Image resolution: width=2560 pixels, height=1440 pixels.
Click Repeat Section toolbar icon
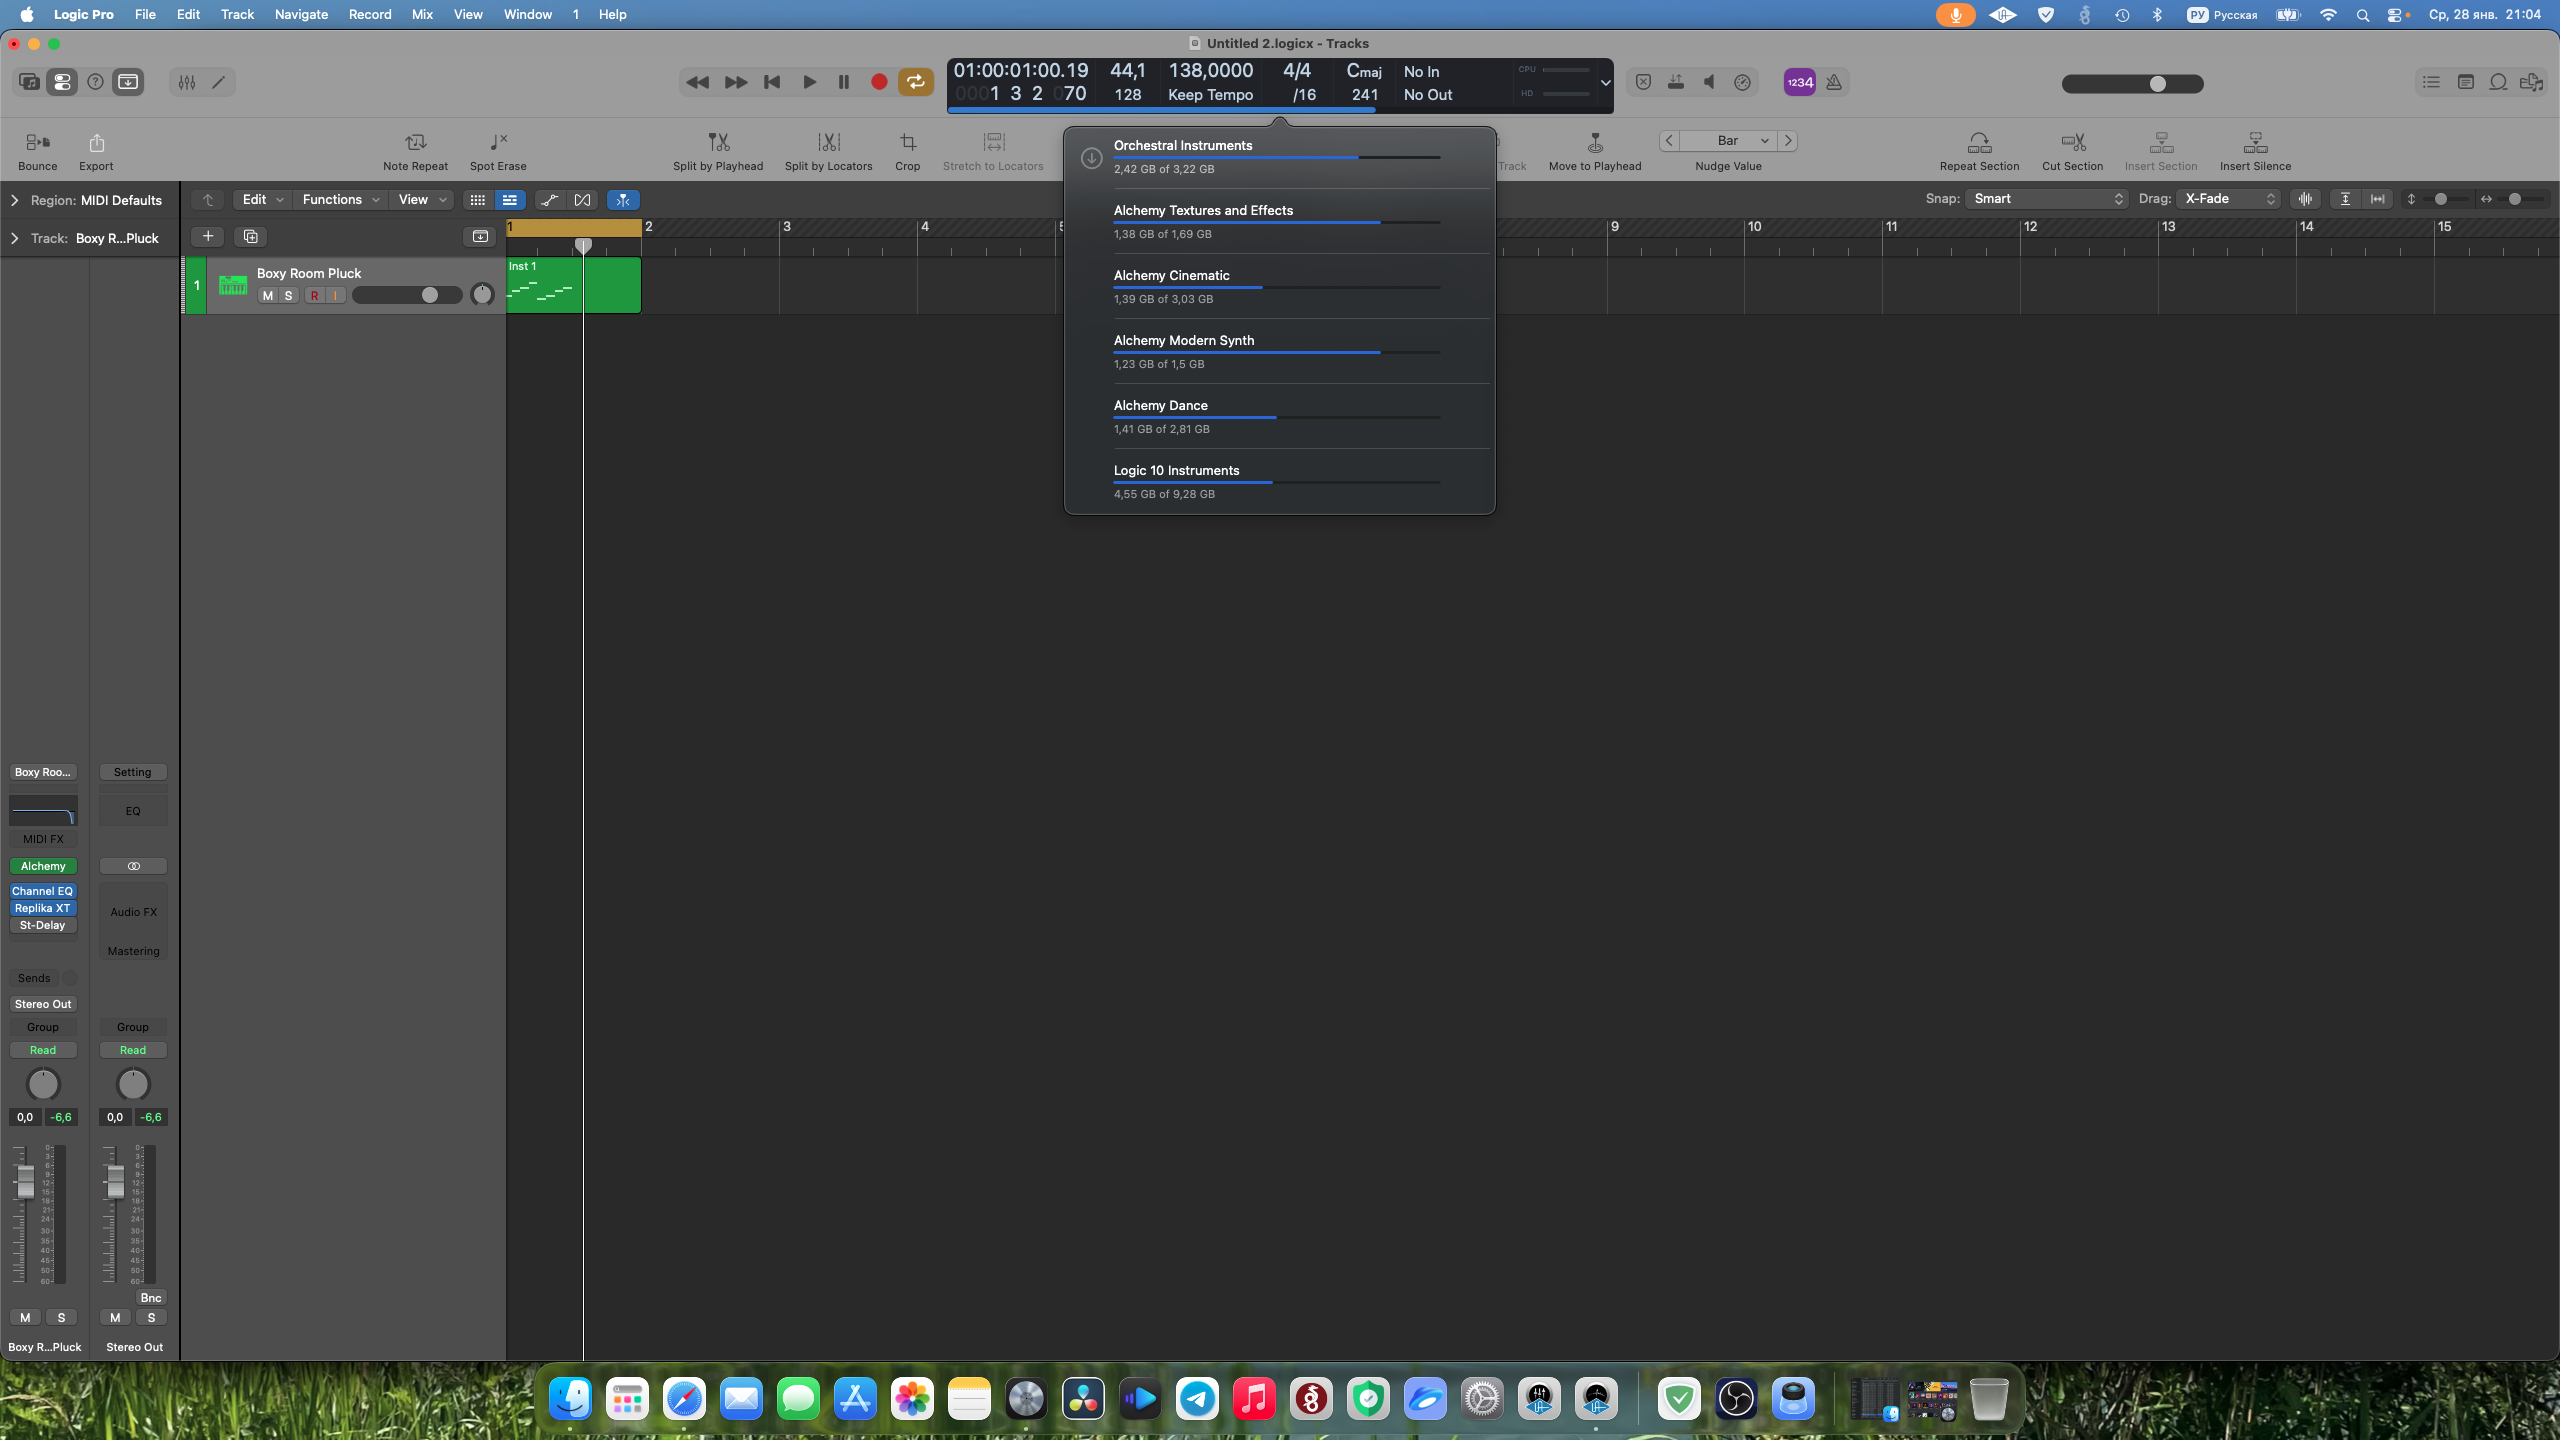click(1979, 142)
